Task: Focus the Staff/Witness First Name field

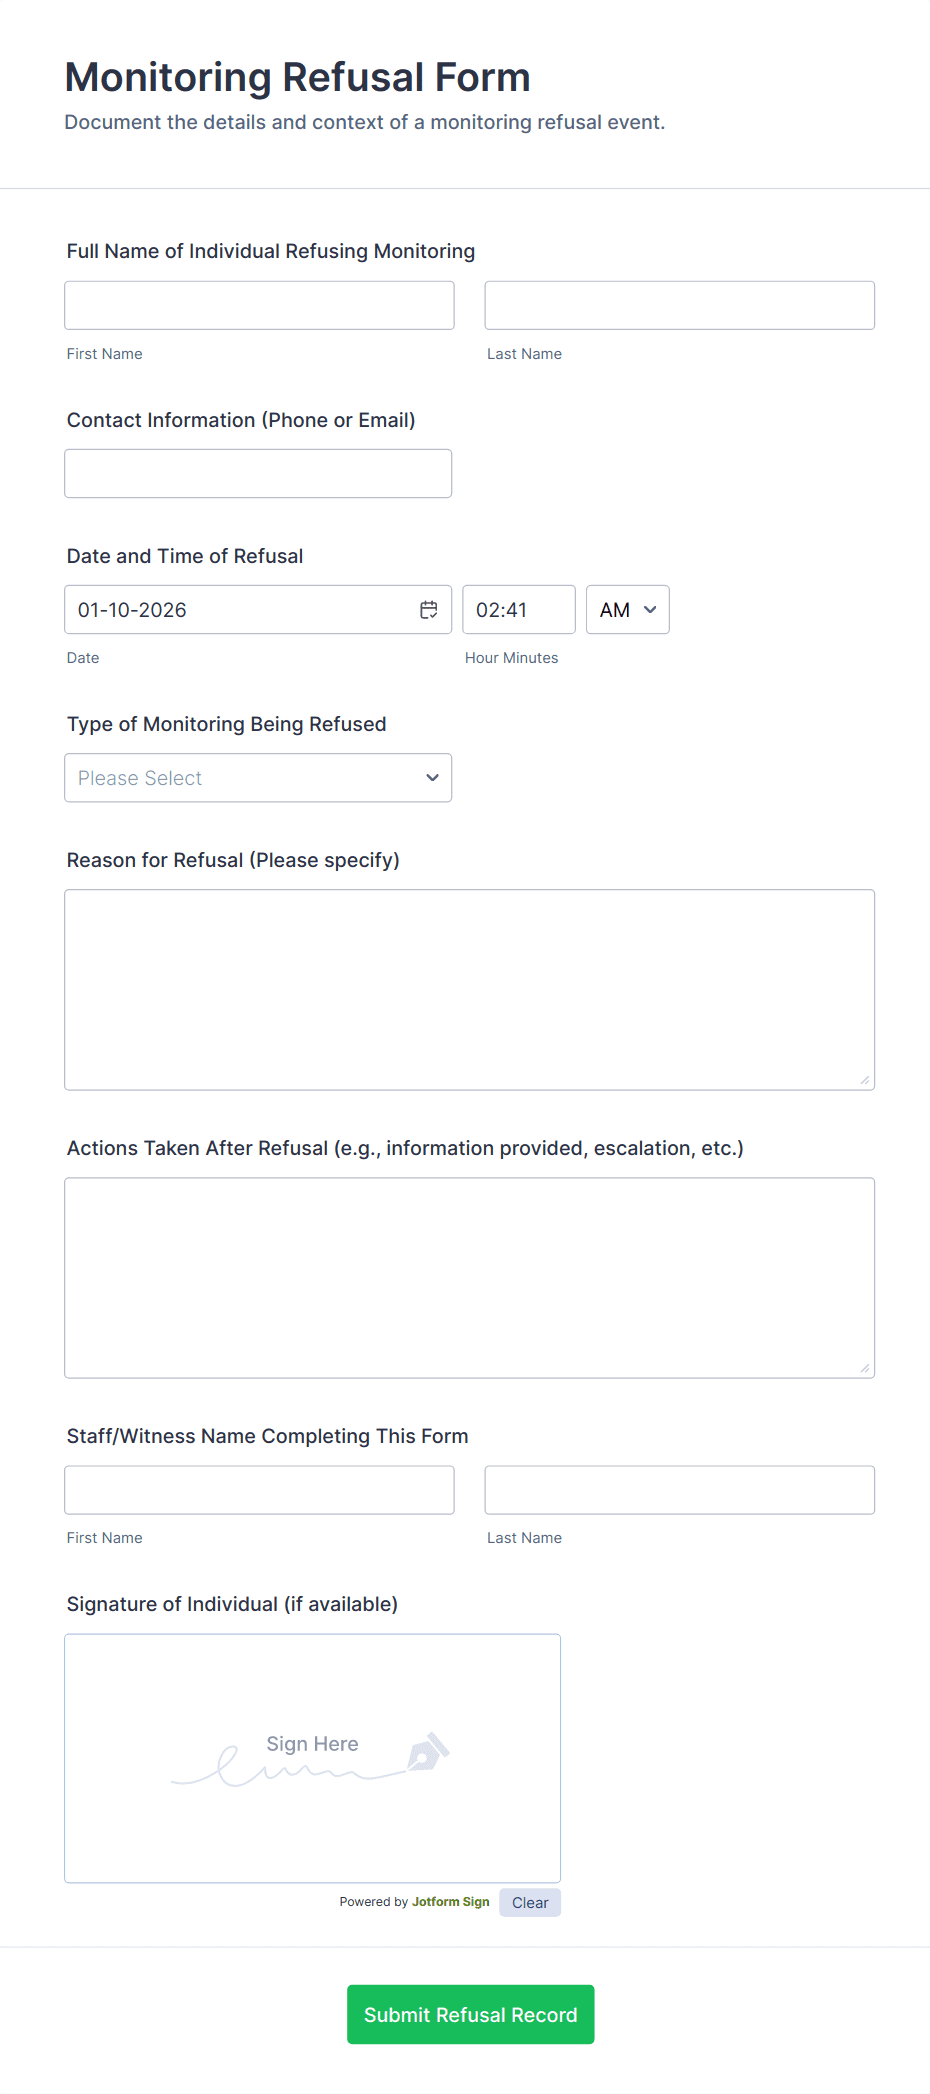Action: pos(259,1490)
